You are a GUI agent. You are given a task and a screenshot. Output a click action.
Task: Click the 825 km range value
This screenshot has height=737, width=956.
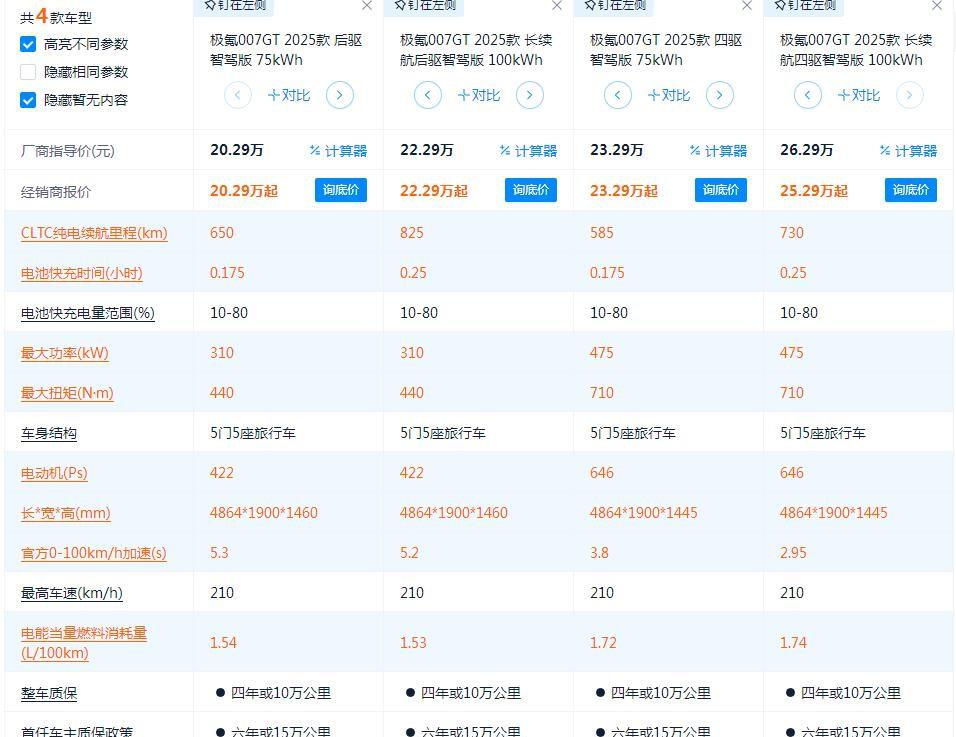[x=412, y=233]
